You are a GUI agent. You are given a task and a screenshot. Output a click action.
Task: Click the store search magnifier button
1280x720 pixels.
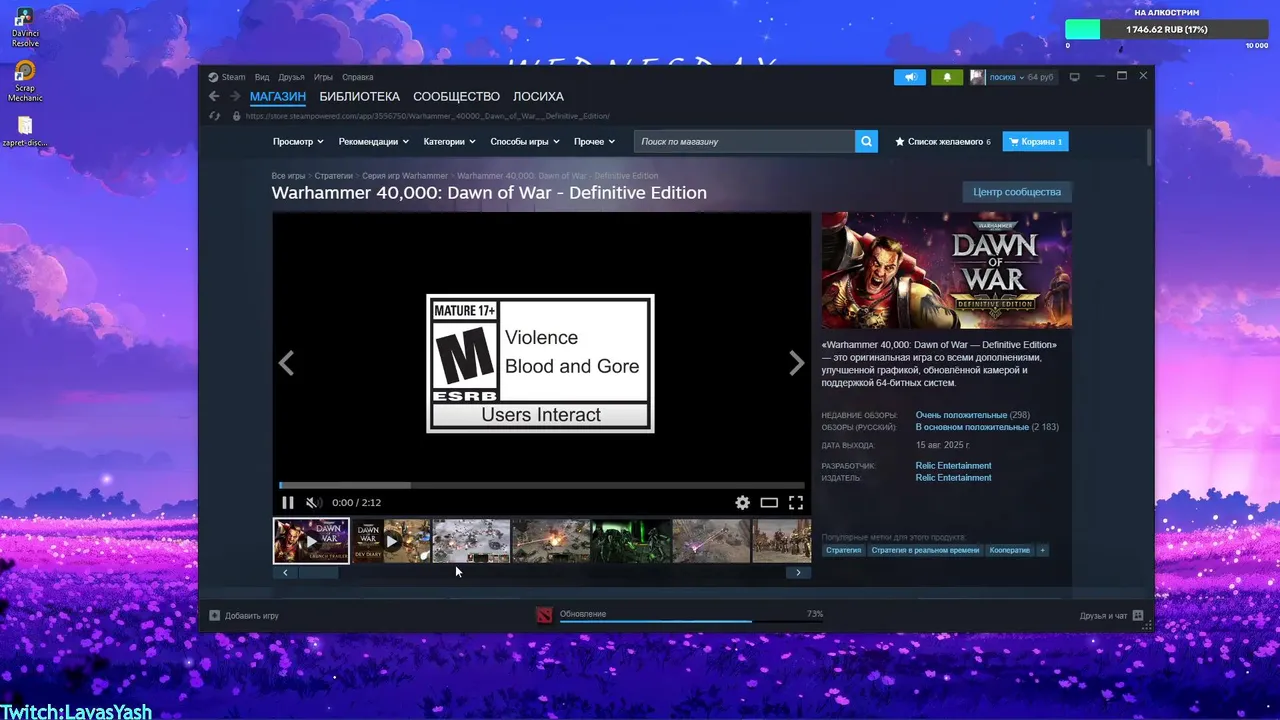(x=866, y=142)
